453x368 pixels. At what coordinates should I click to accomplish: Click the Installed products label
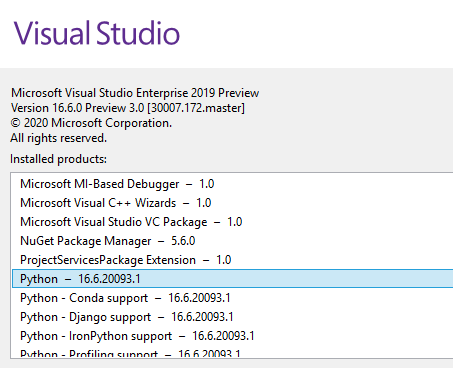click(58, 159)
